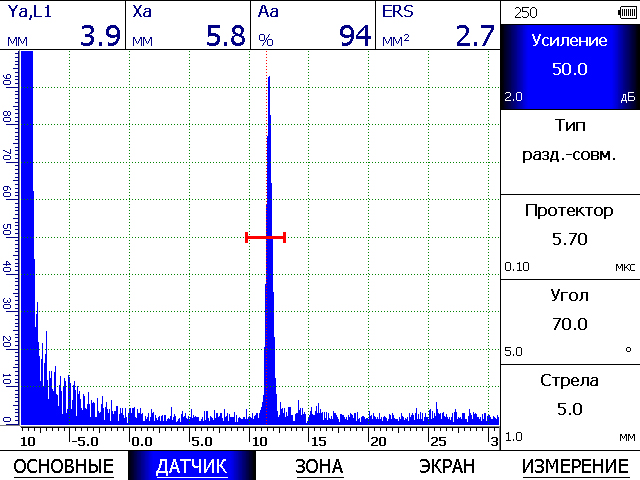Click the ERS mm² readout
This screenshot has width=640, height=480.
[438, 26]
